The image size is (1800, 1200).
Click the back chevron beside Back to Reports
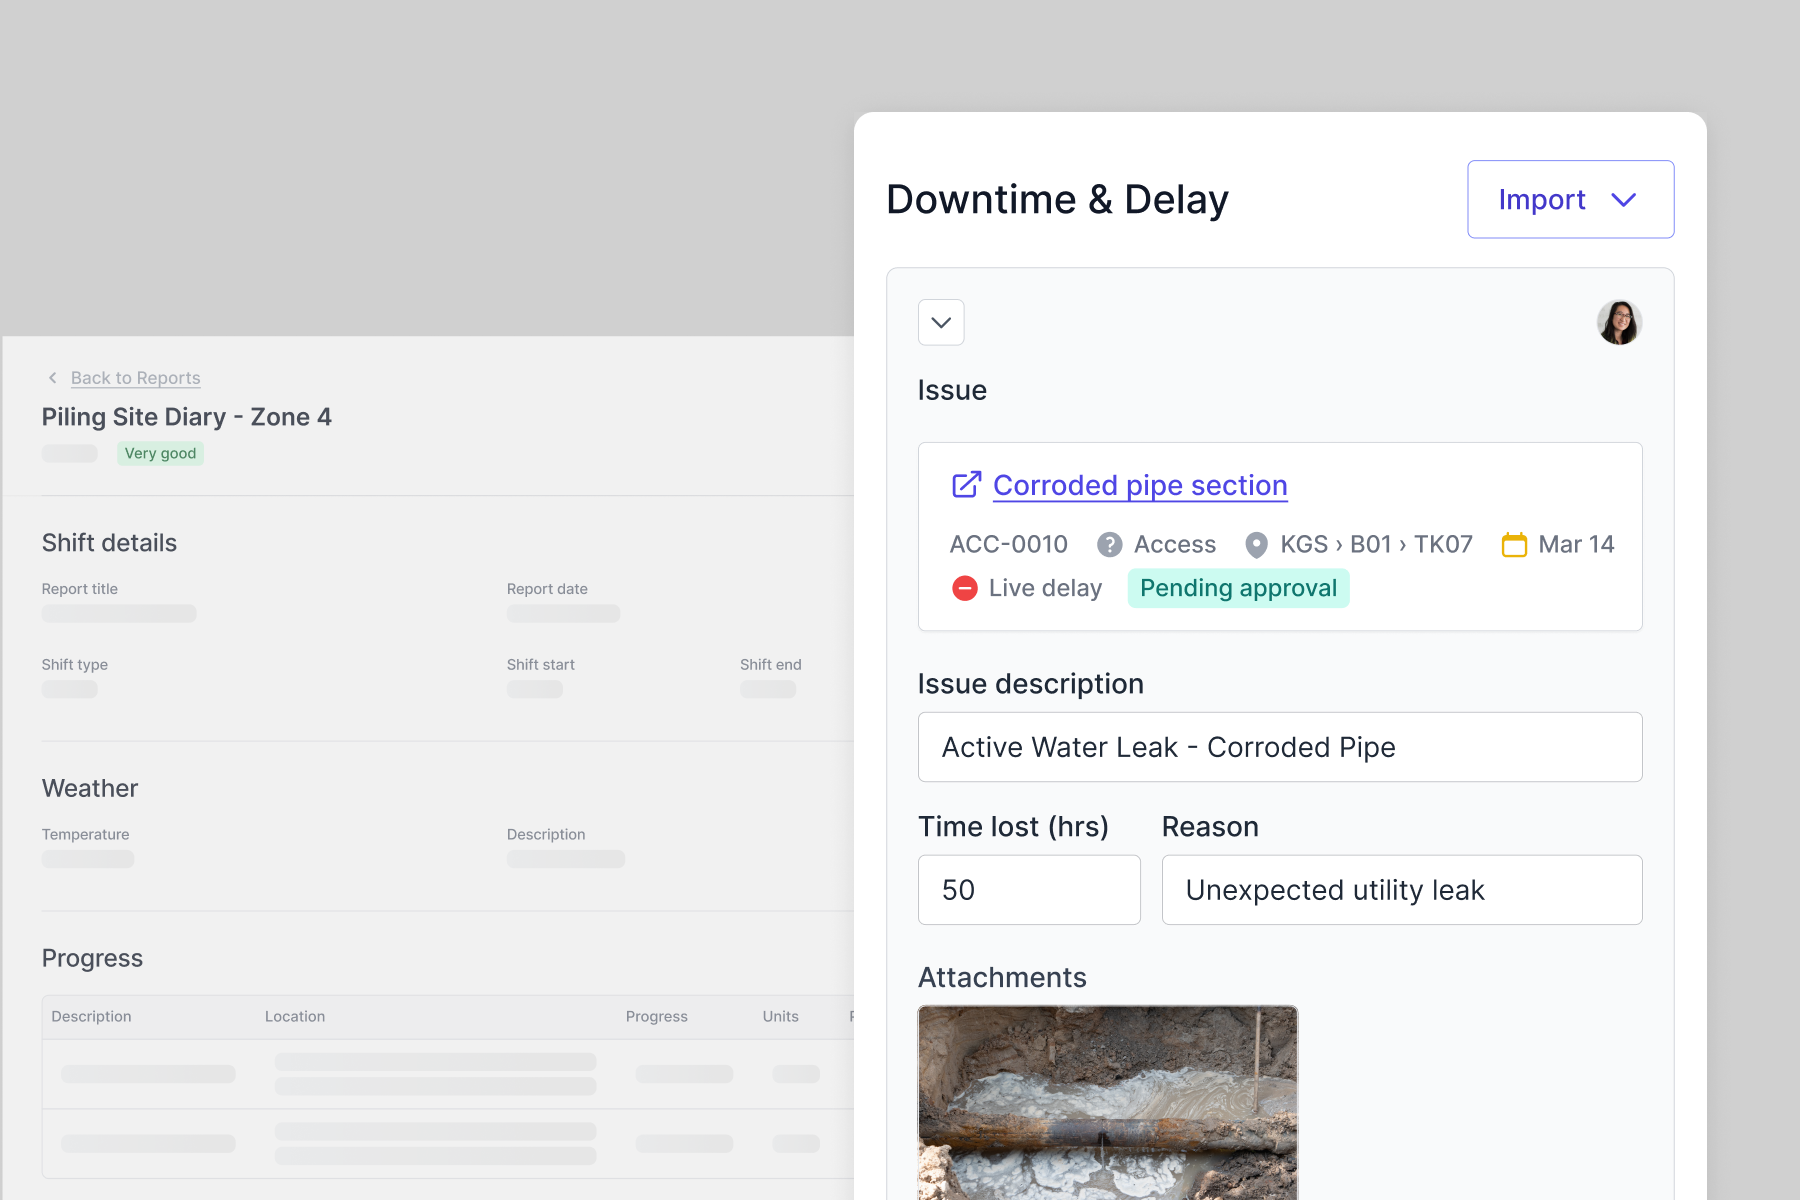[53, 378]
